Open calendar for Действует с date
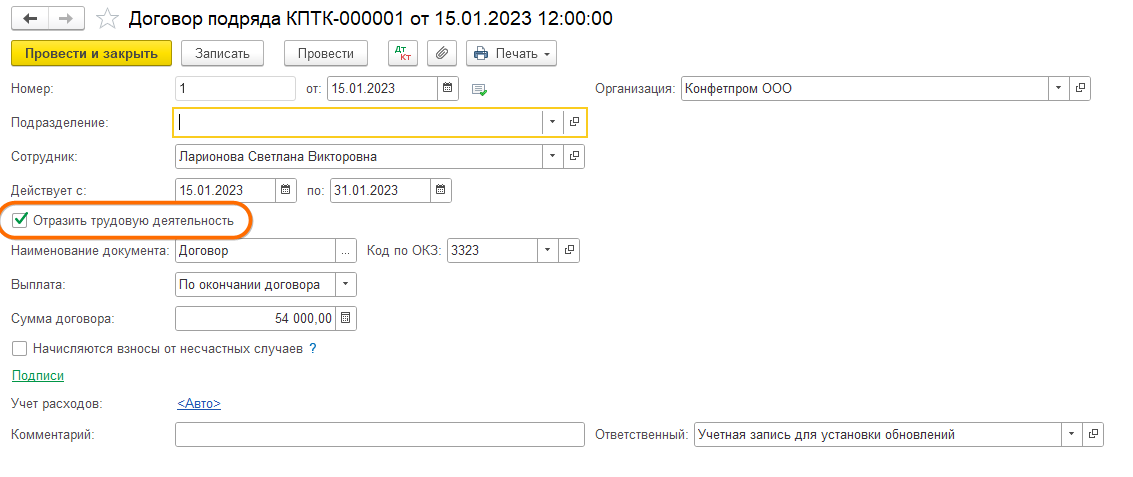Image resolution: width=1133 pixels, height=477 pixels. pyautogui.click(x=285, y=190)
